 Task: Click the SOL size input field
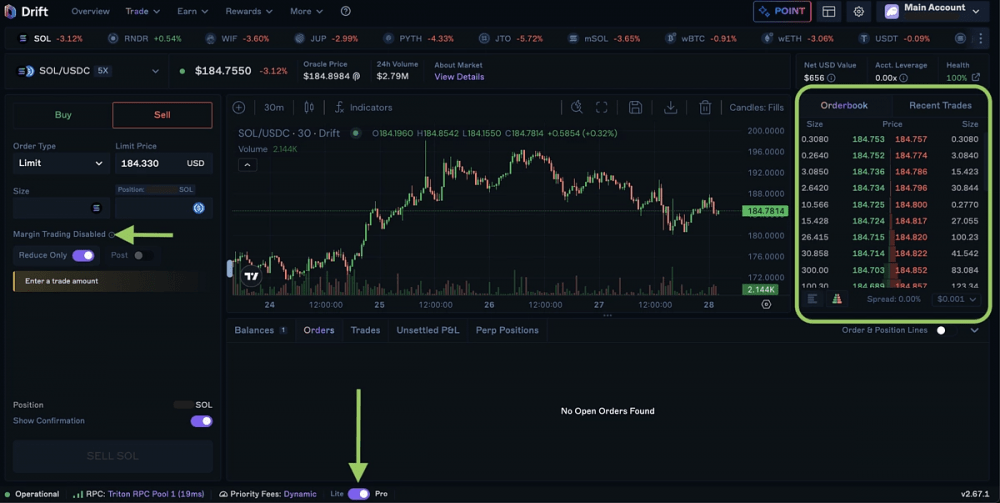(61, 208)
